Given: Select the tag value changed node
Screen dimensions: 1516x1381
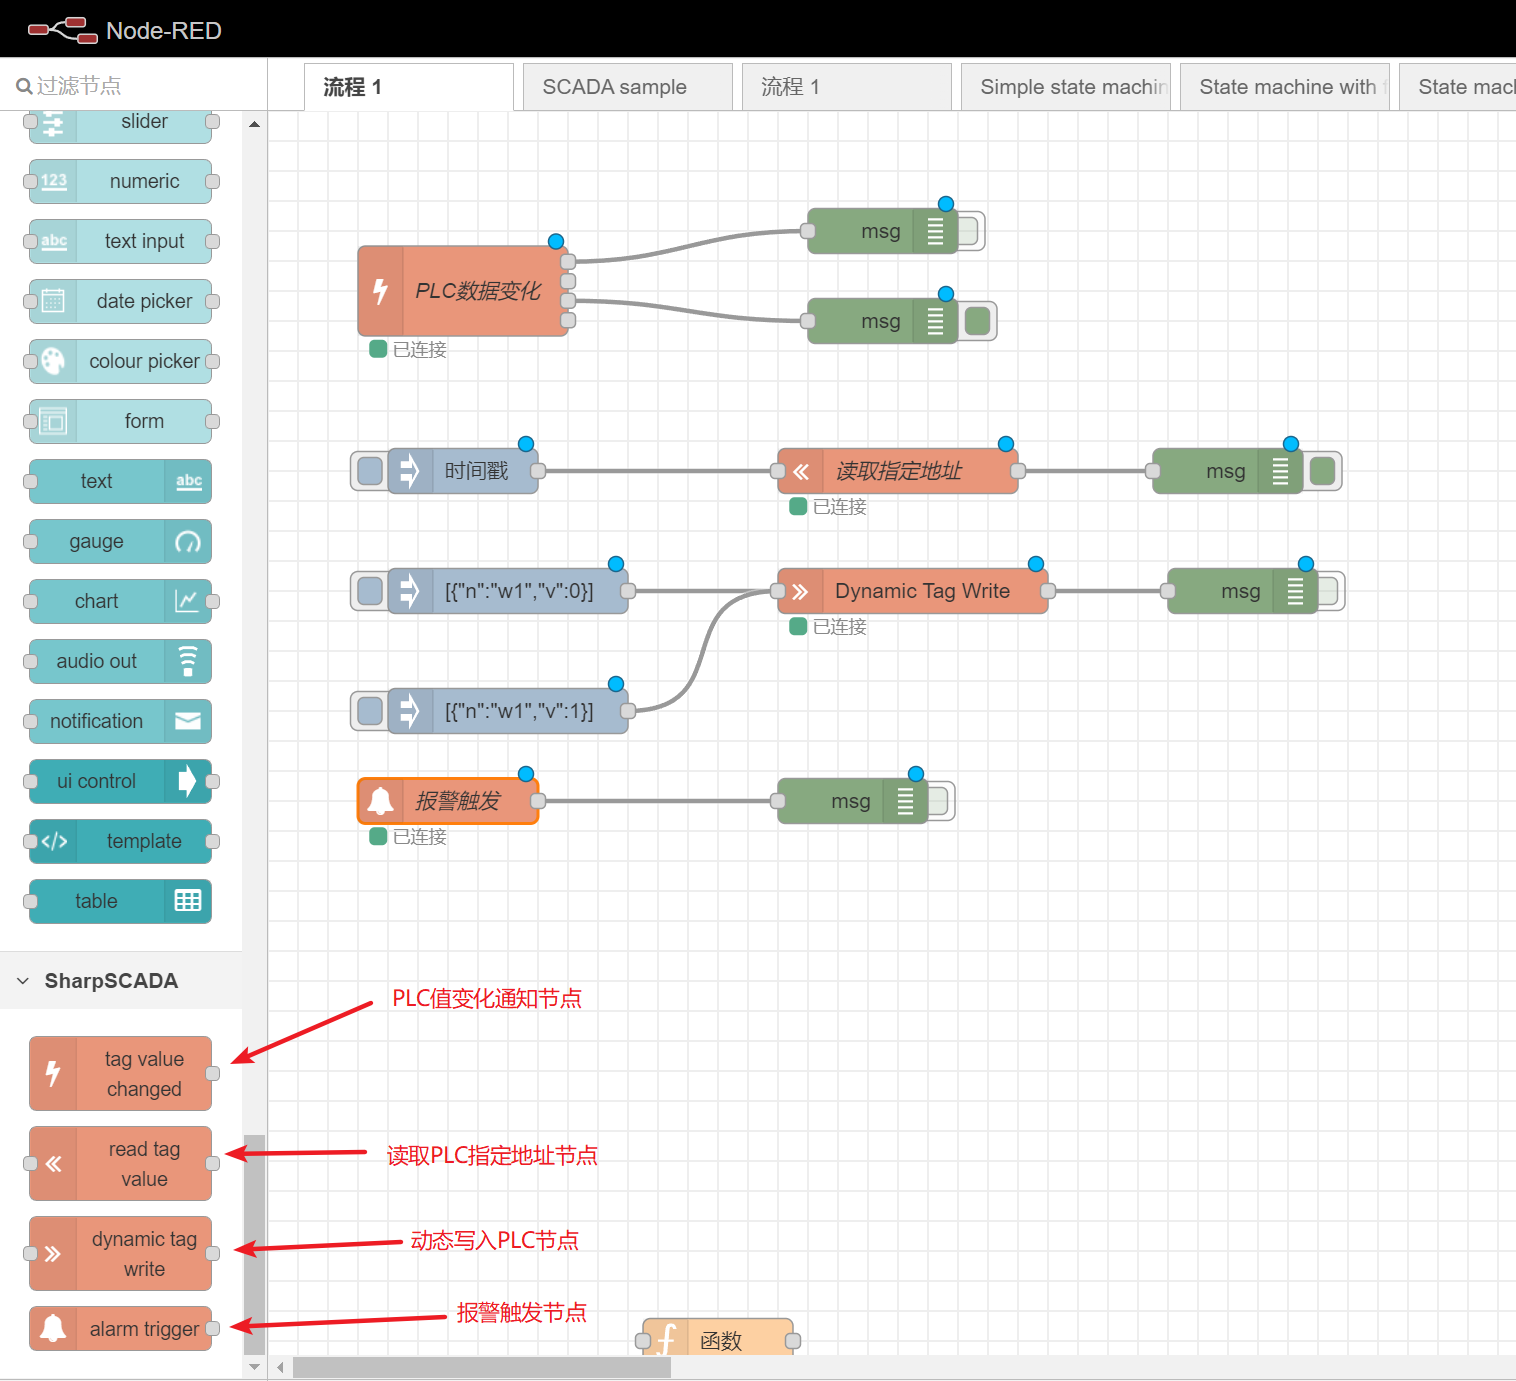Looking at the screenshot, I should coord(120,1073).
